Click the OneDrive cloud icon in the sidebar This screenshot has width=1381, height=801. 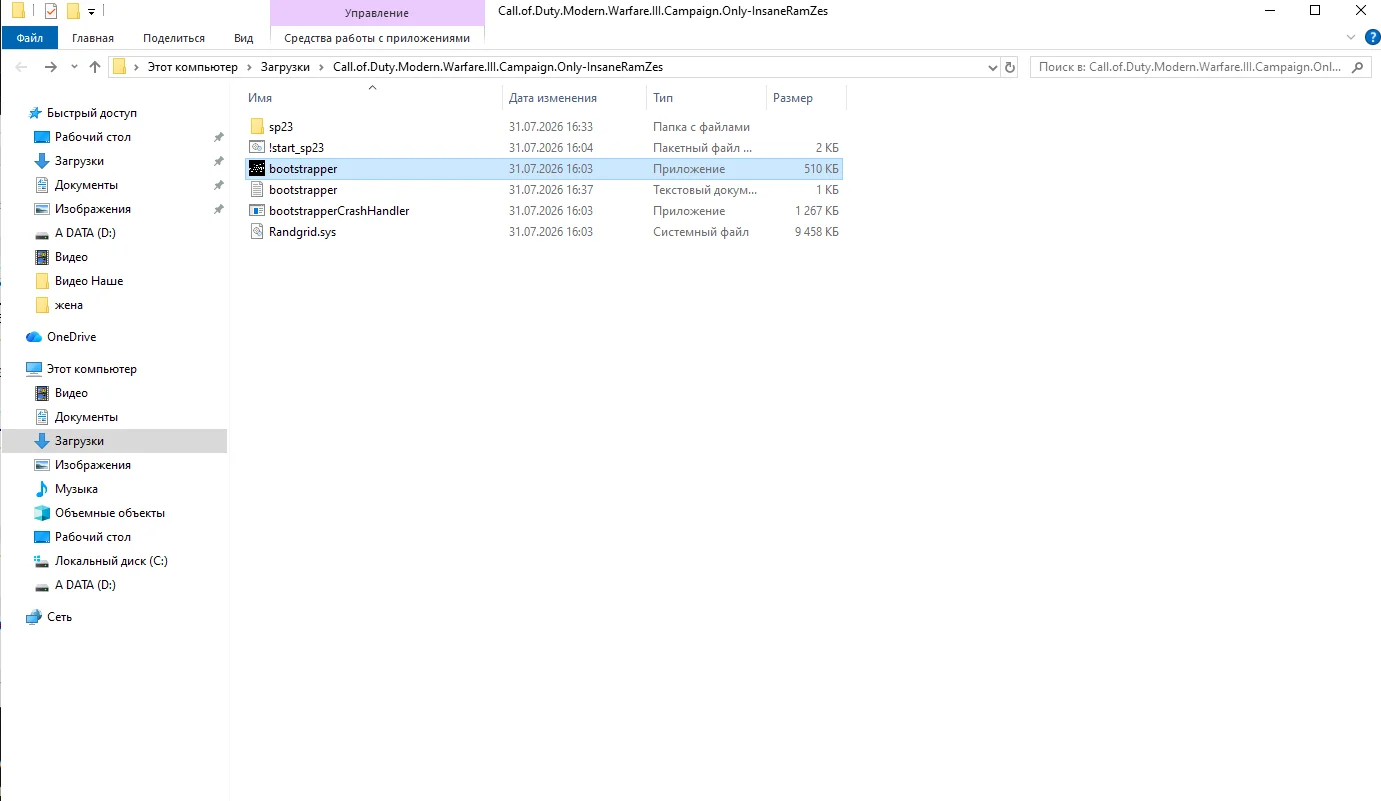34,337
